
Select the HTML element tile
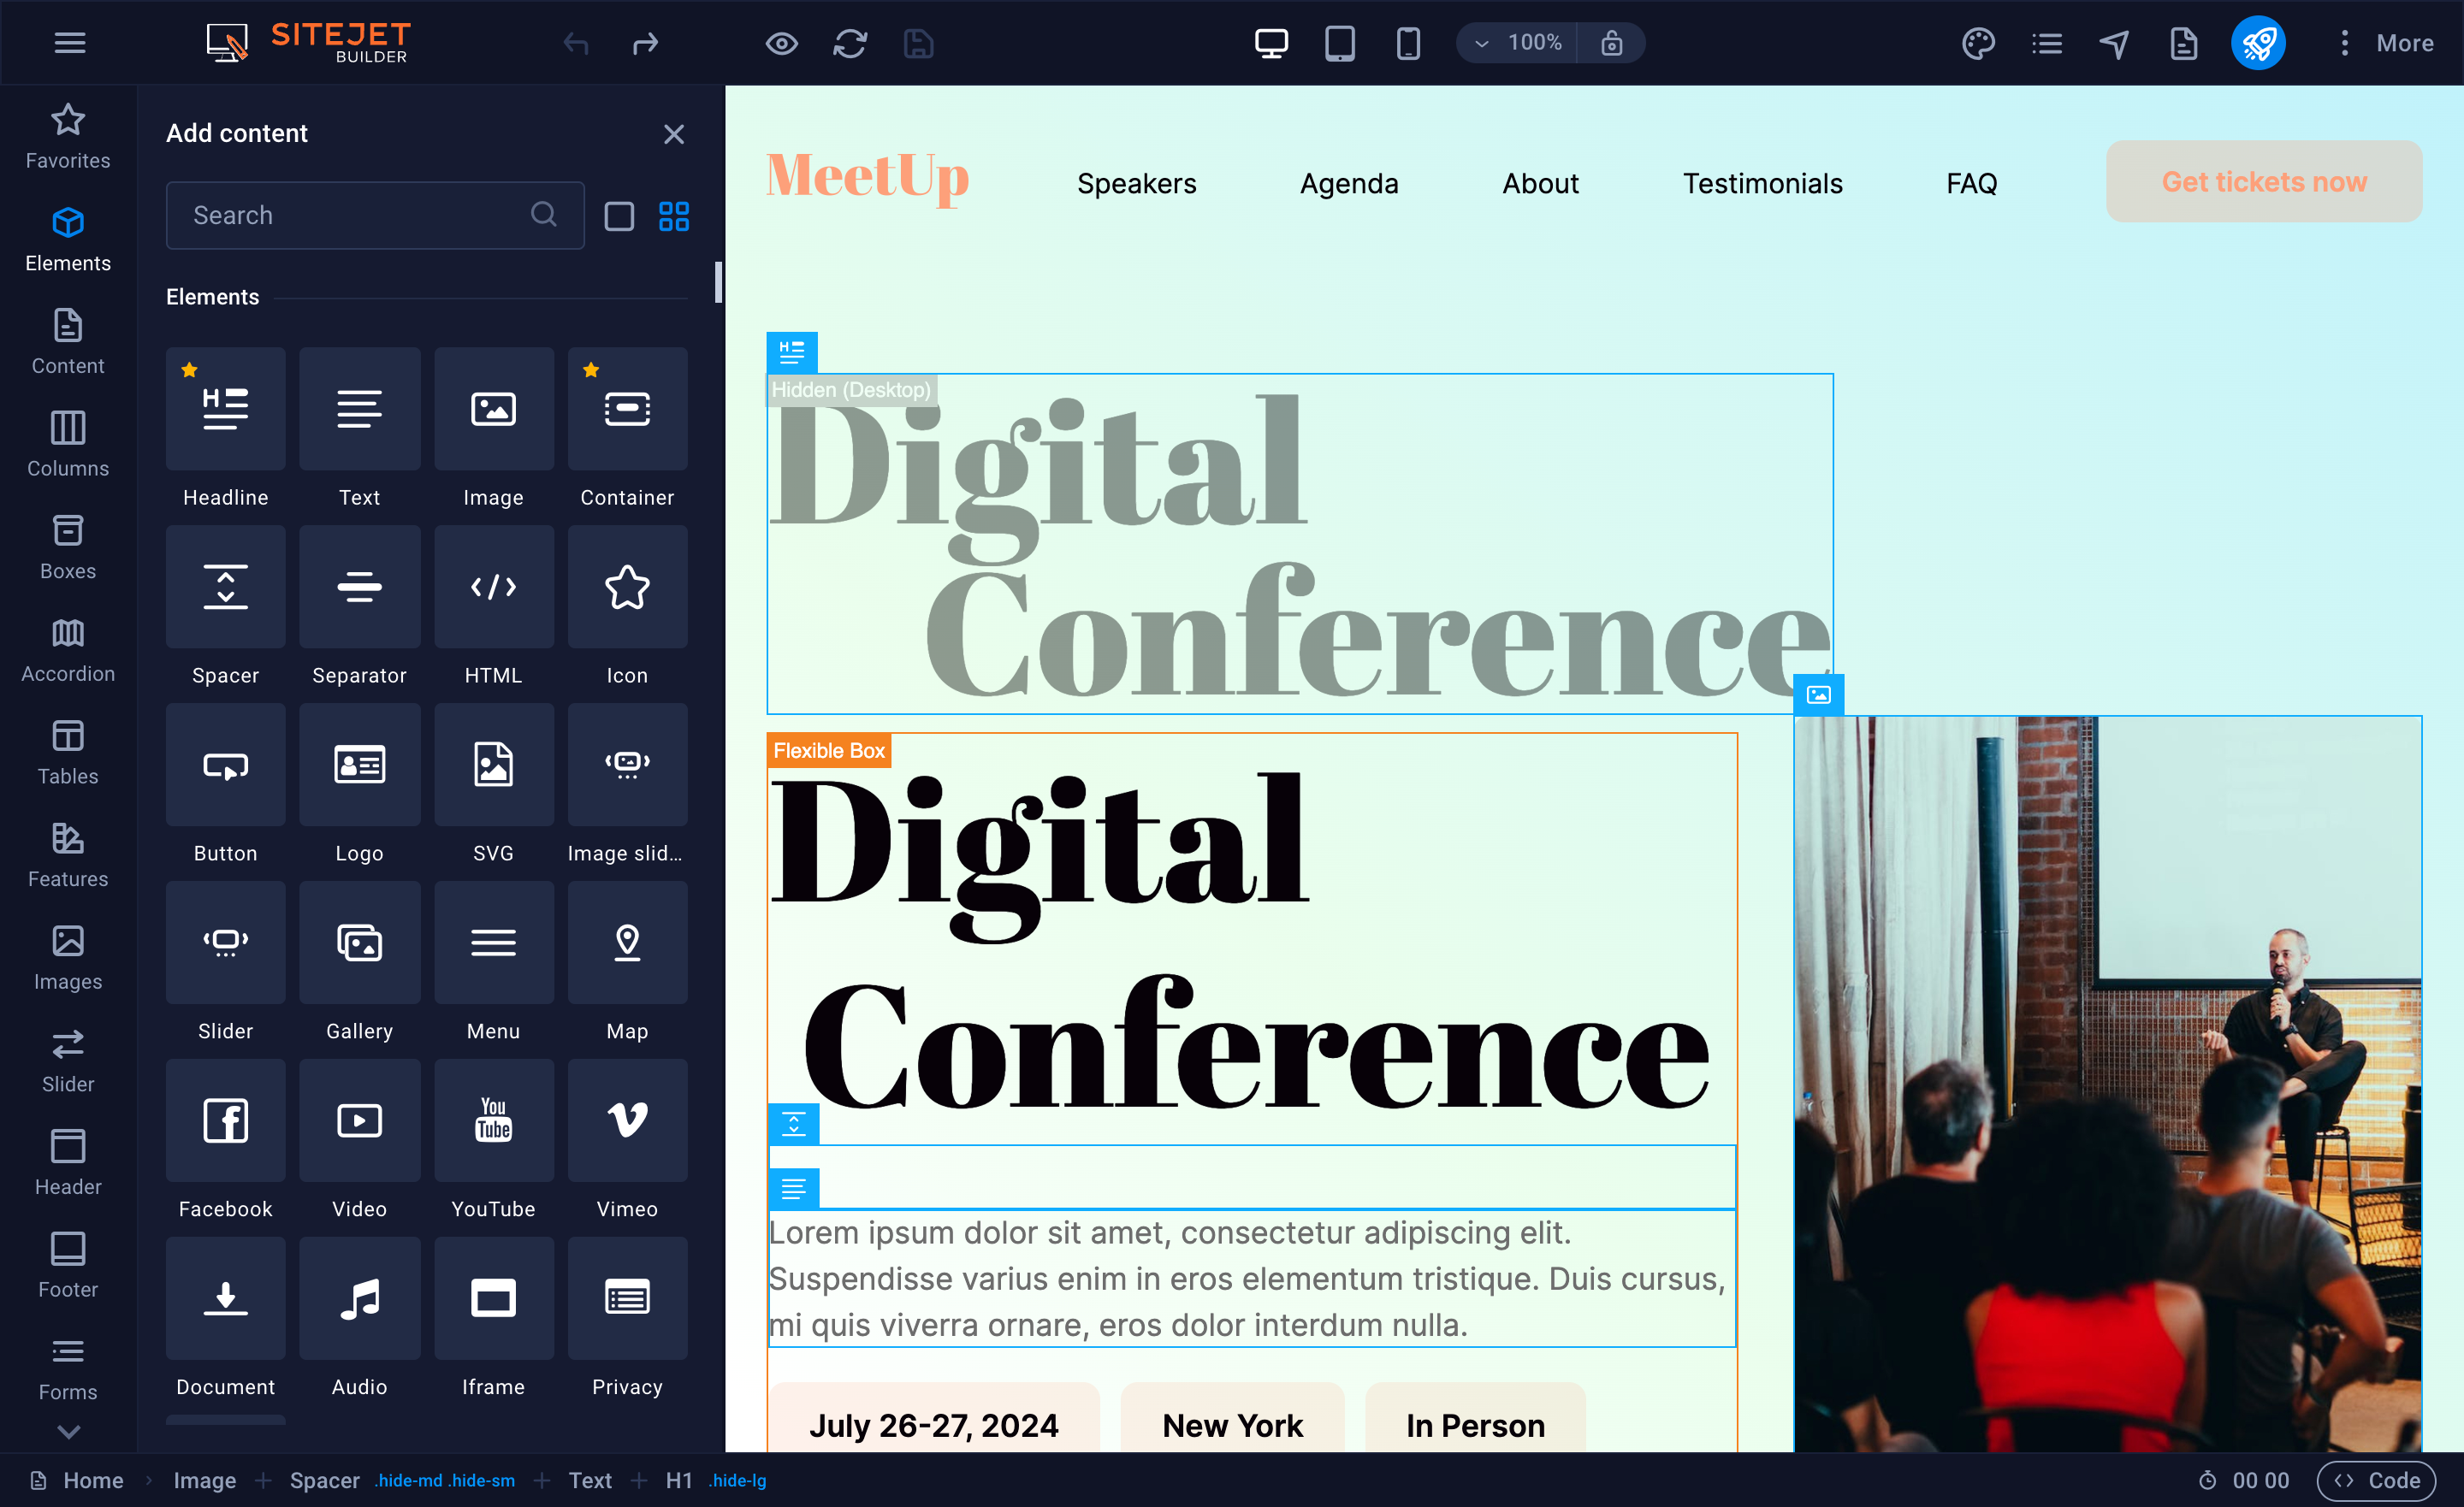(493, 587)
